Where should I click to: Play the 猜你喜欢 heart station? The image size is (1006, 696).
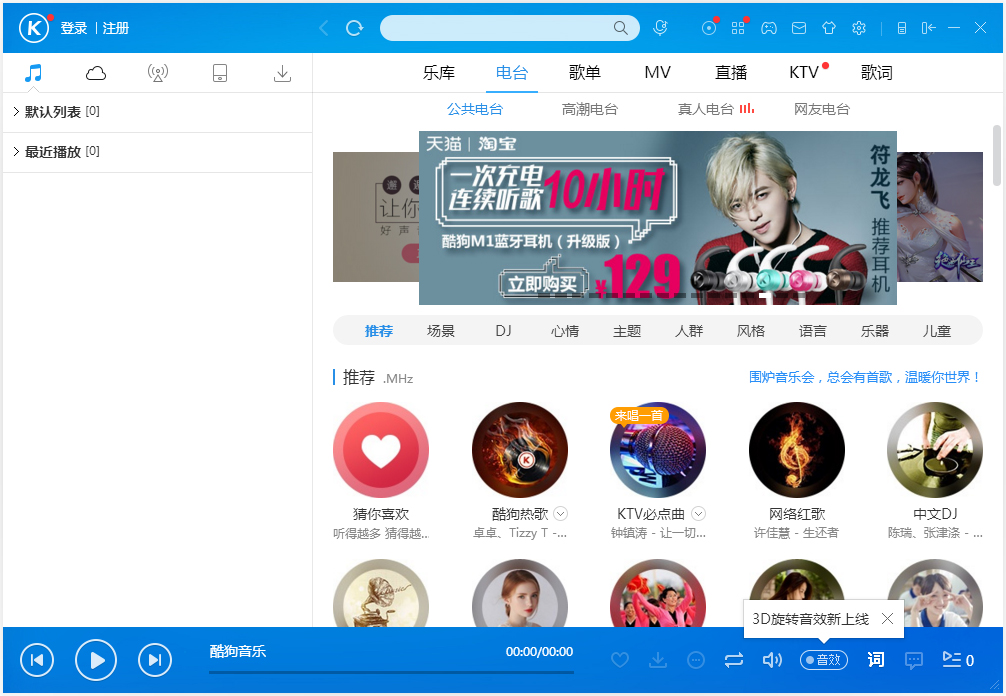(381, 450)
